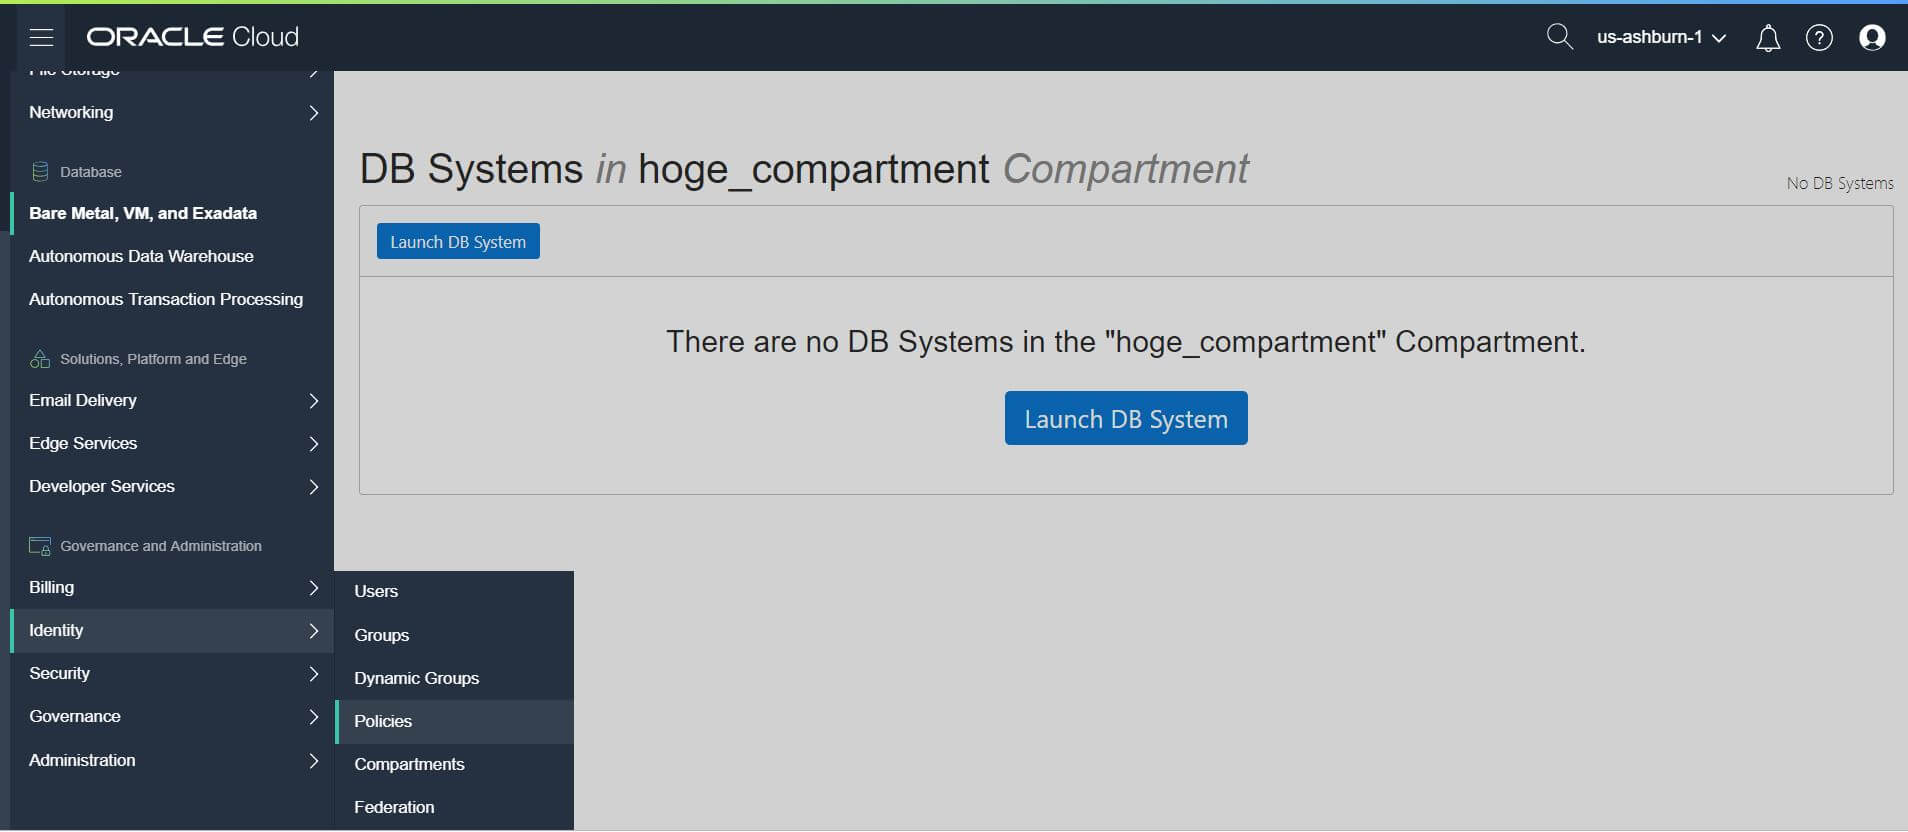Screen dimensions: 1908x832
Task: Click the large centered Launch DB System button
Action: point(1125,419)
